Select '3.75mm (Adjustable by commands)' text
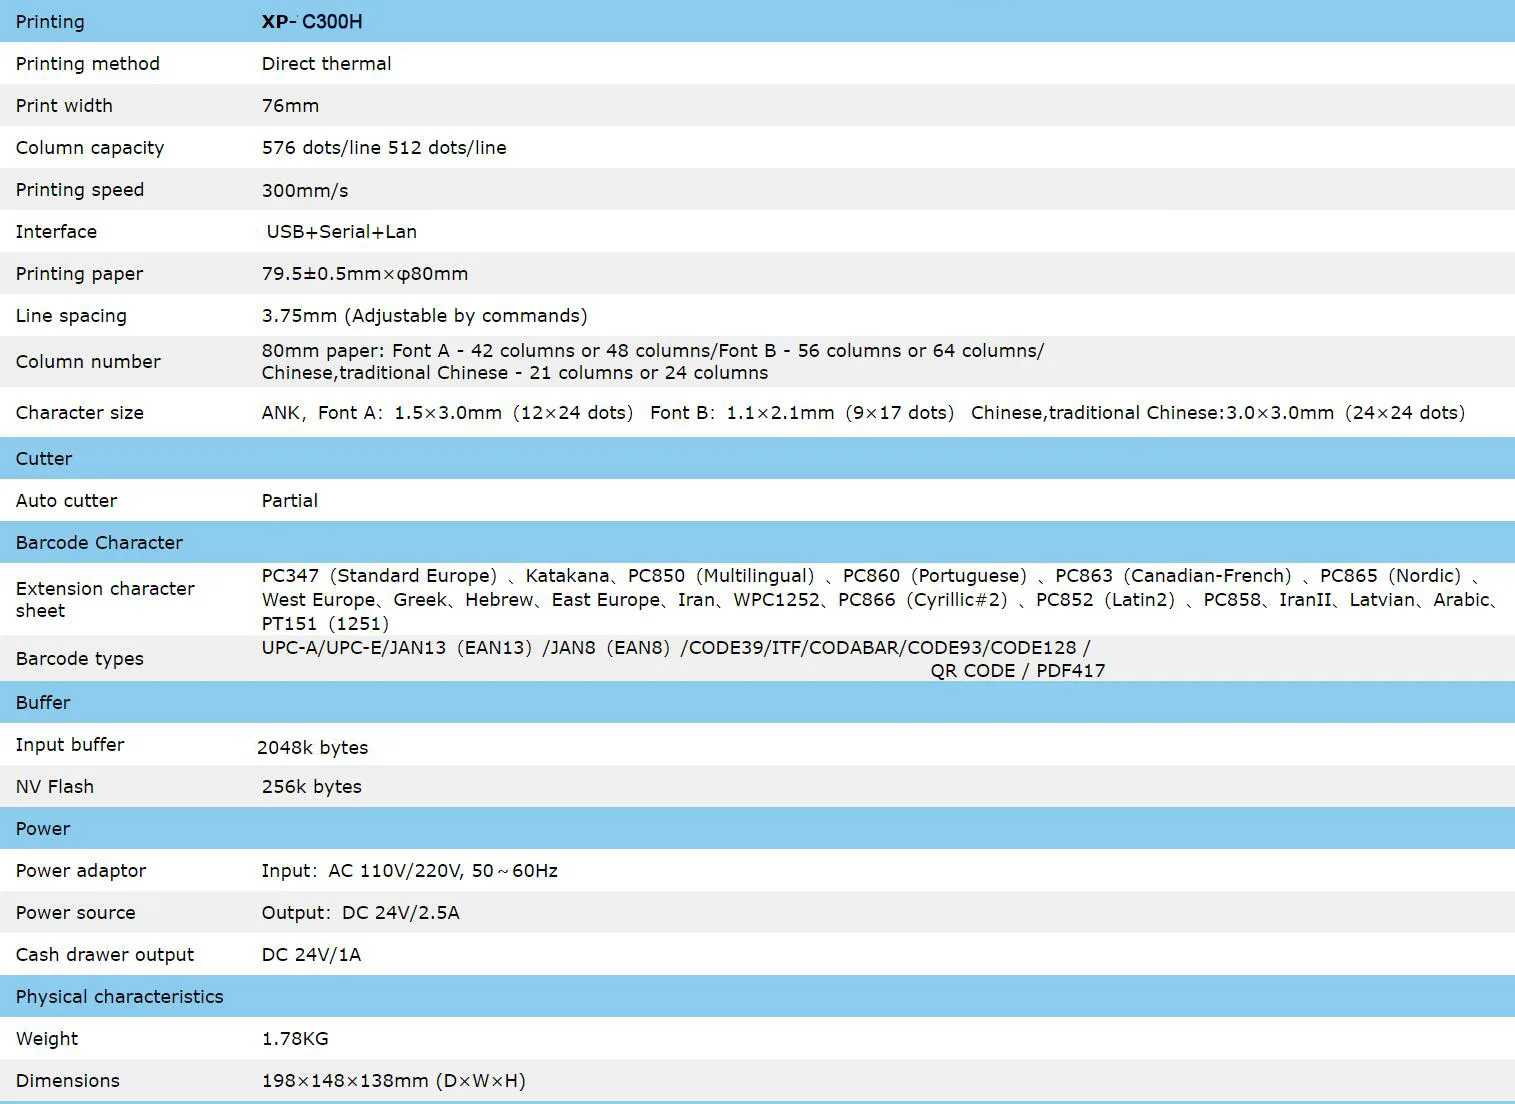Viewport: 1515px width, 1104px height. click(424, 316)
